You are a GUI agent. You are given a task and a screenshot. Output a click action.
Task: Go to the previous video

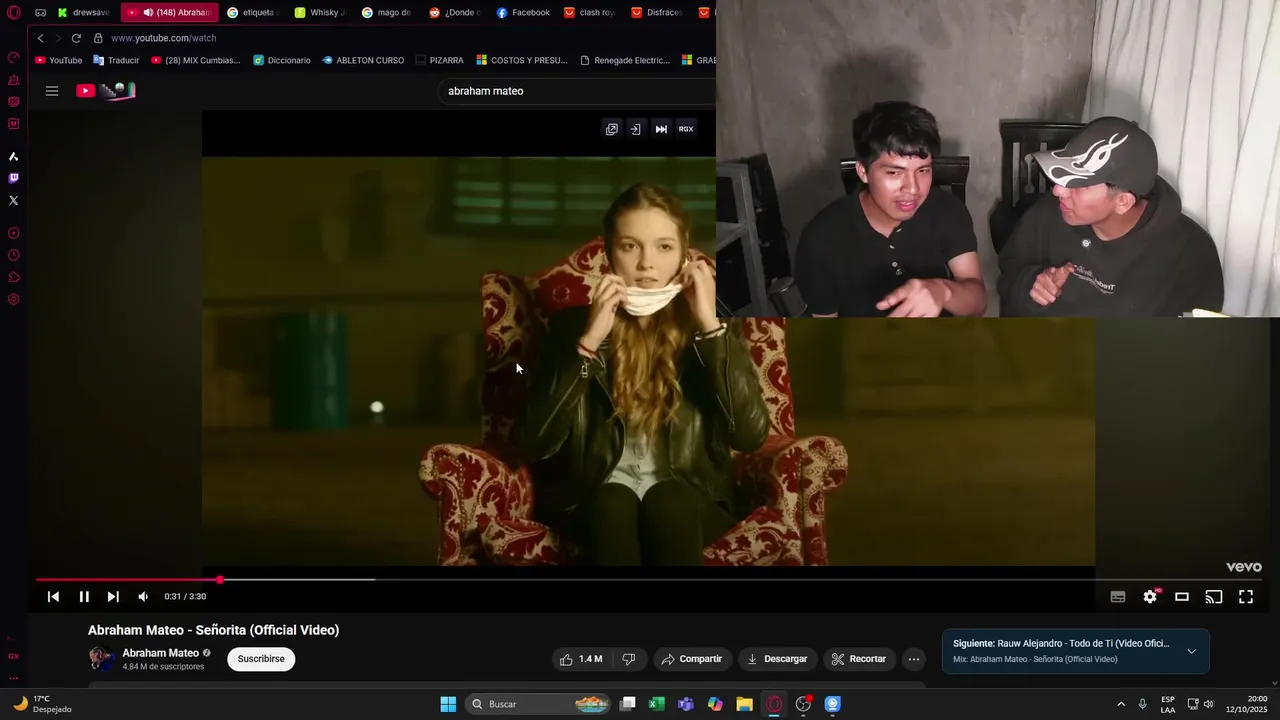[x=53, y=597]
